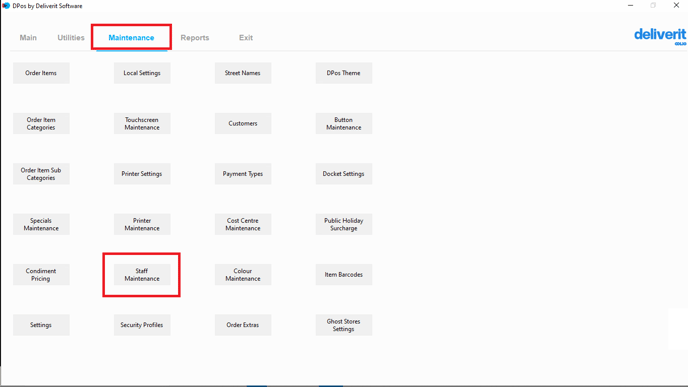Screen dimensions: 688x387
Task: Click the deliverit logo
Action: point(660,36)
